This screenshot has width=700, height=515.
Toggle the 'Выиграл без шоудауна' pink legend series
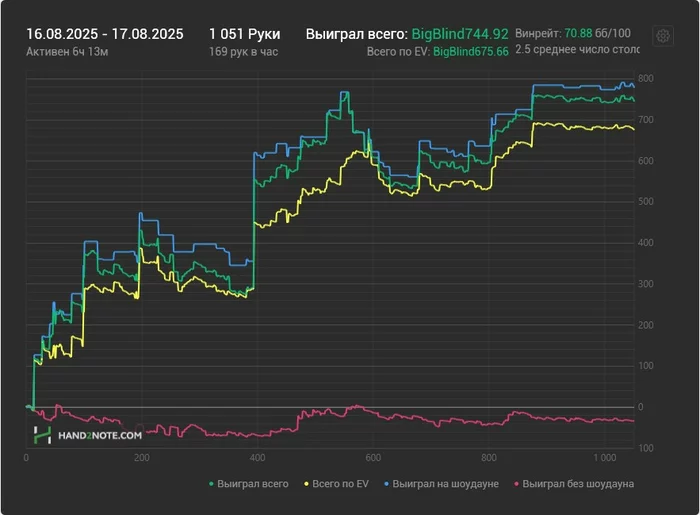[x=574, y=484]
